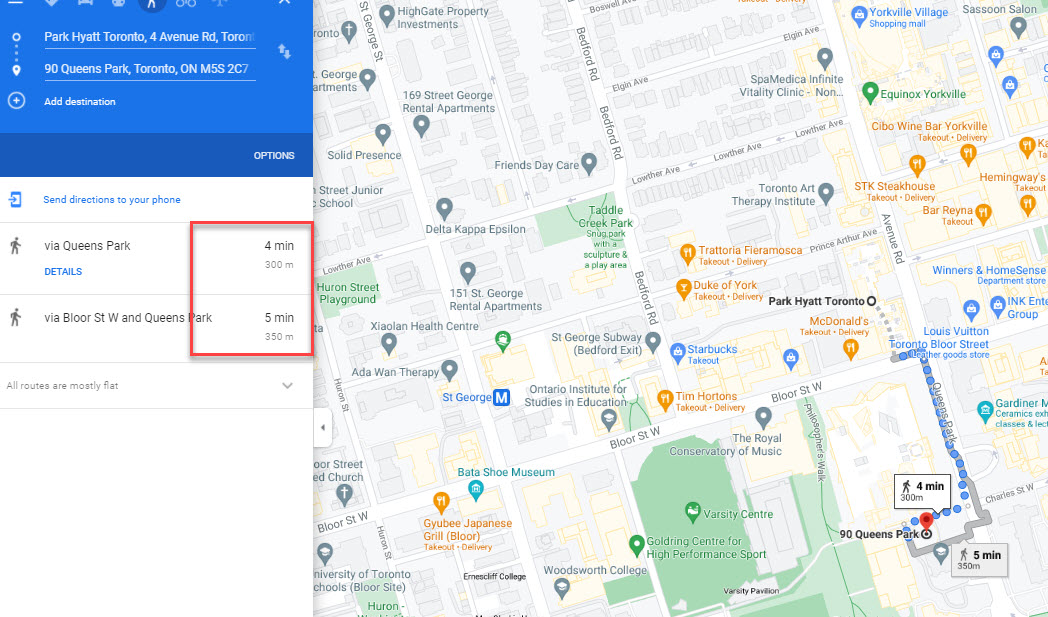
Task: Click the Equinox Yorkville green pin
Action: click(870, 94)
